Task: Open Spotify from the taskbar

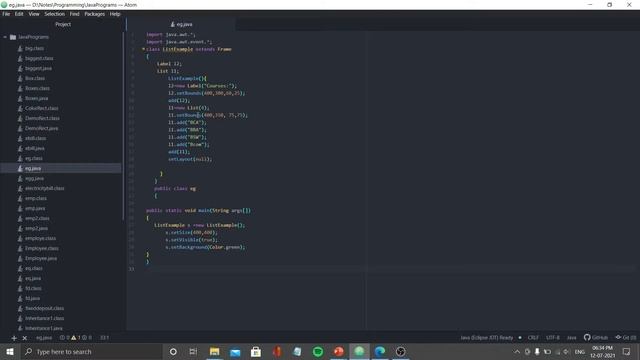Action: [318, 351]
